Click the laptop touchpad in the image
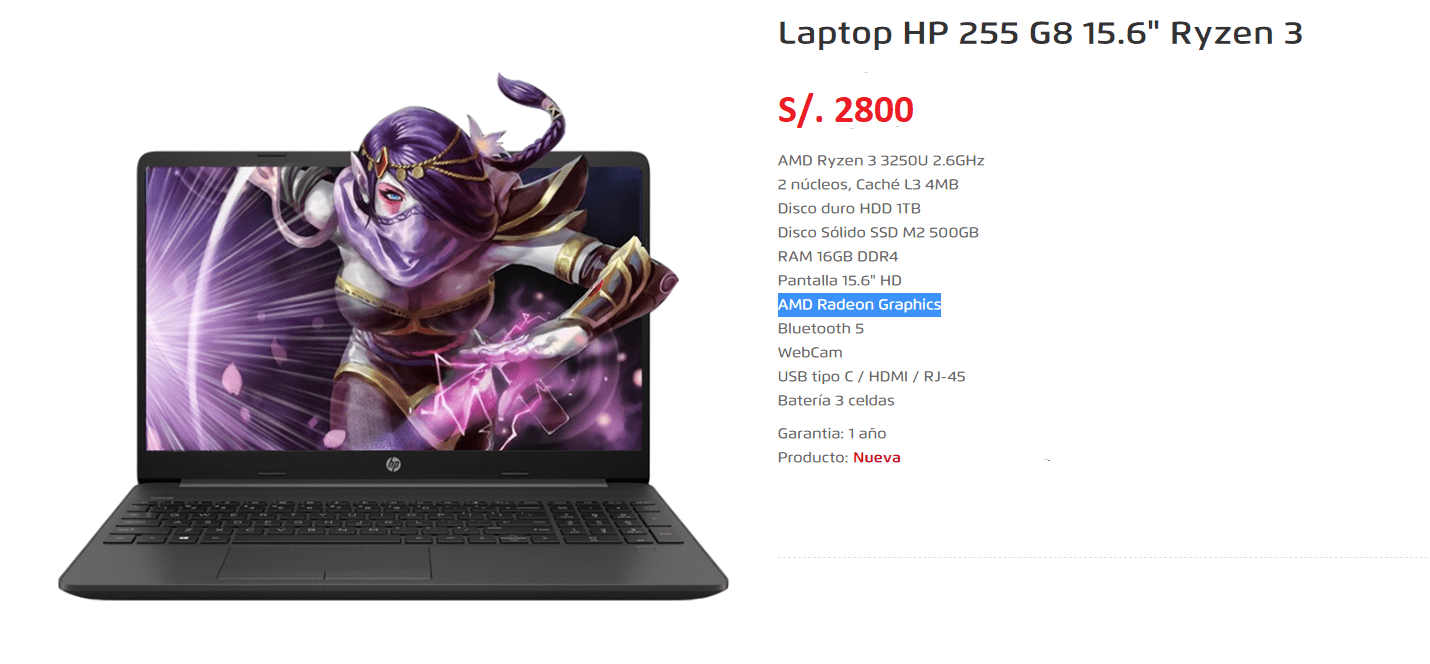 tap(324, 561)
